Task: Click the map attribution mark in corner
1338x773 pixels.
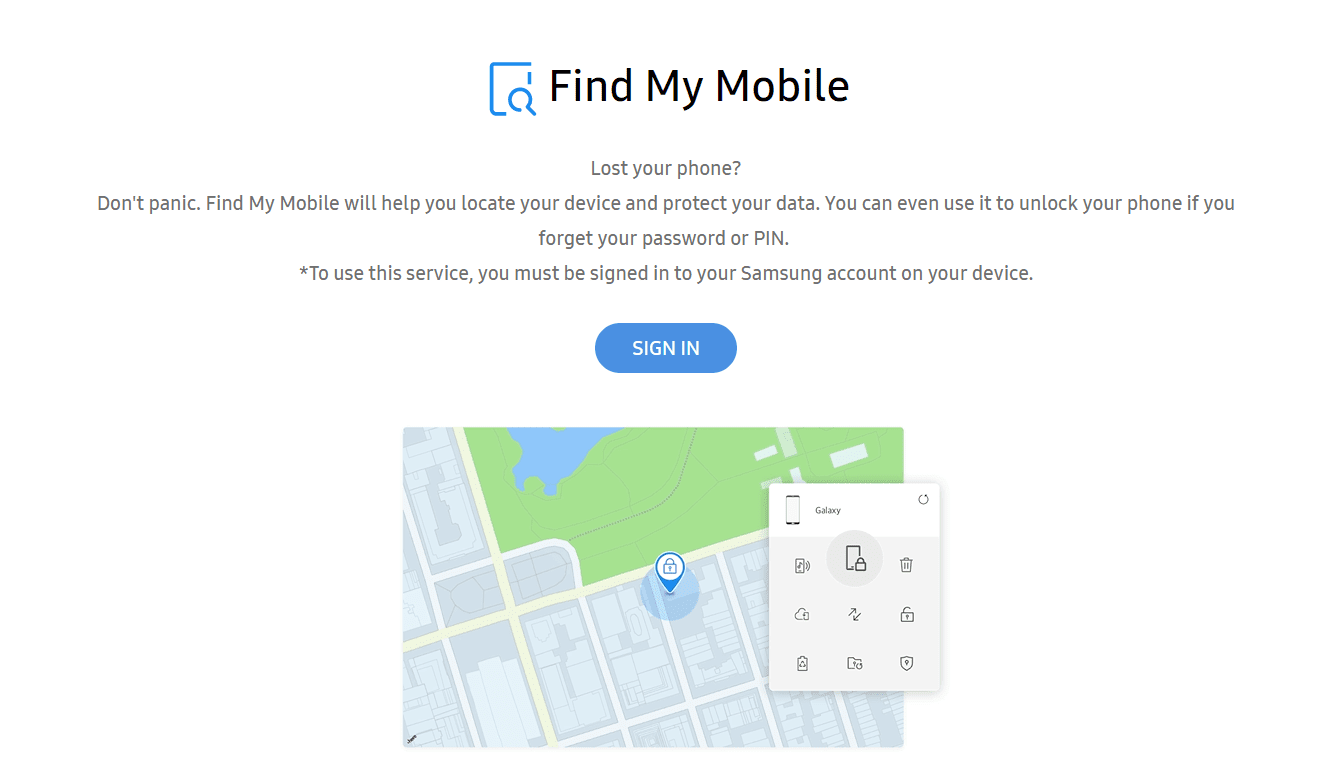Action: tap(411, 739)
